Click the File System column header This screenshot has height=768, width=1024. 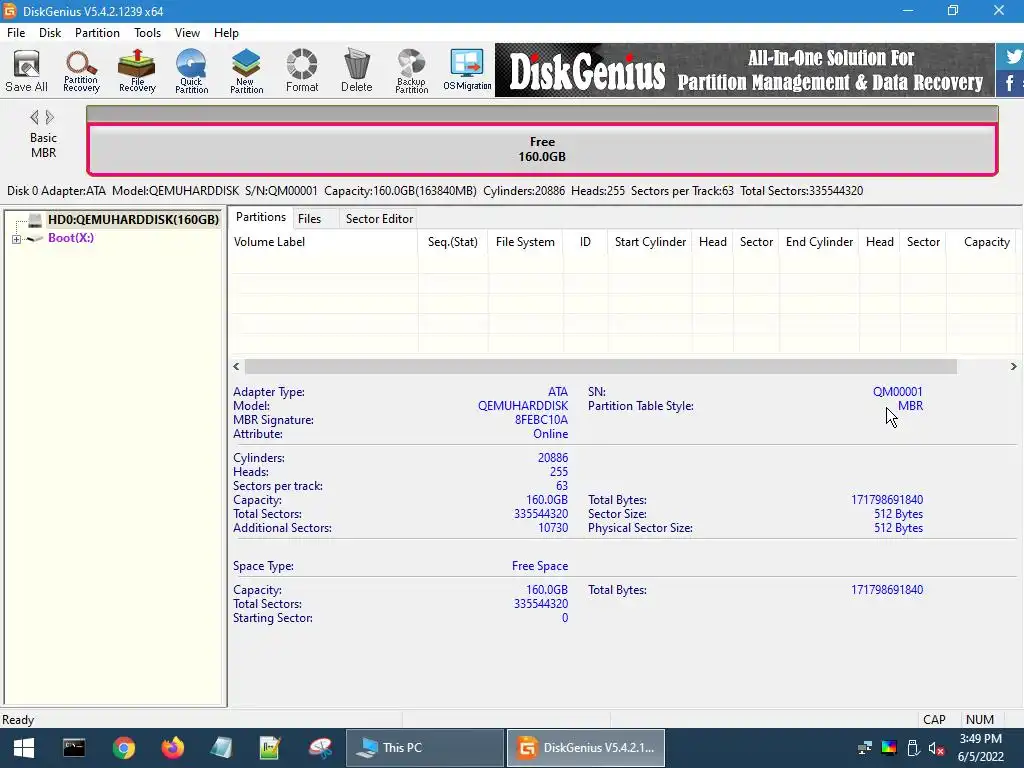click(525, 242)
